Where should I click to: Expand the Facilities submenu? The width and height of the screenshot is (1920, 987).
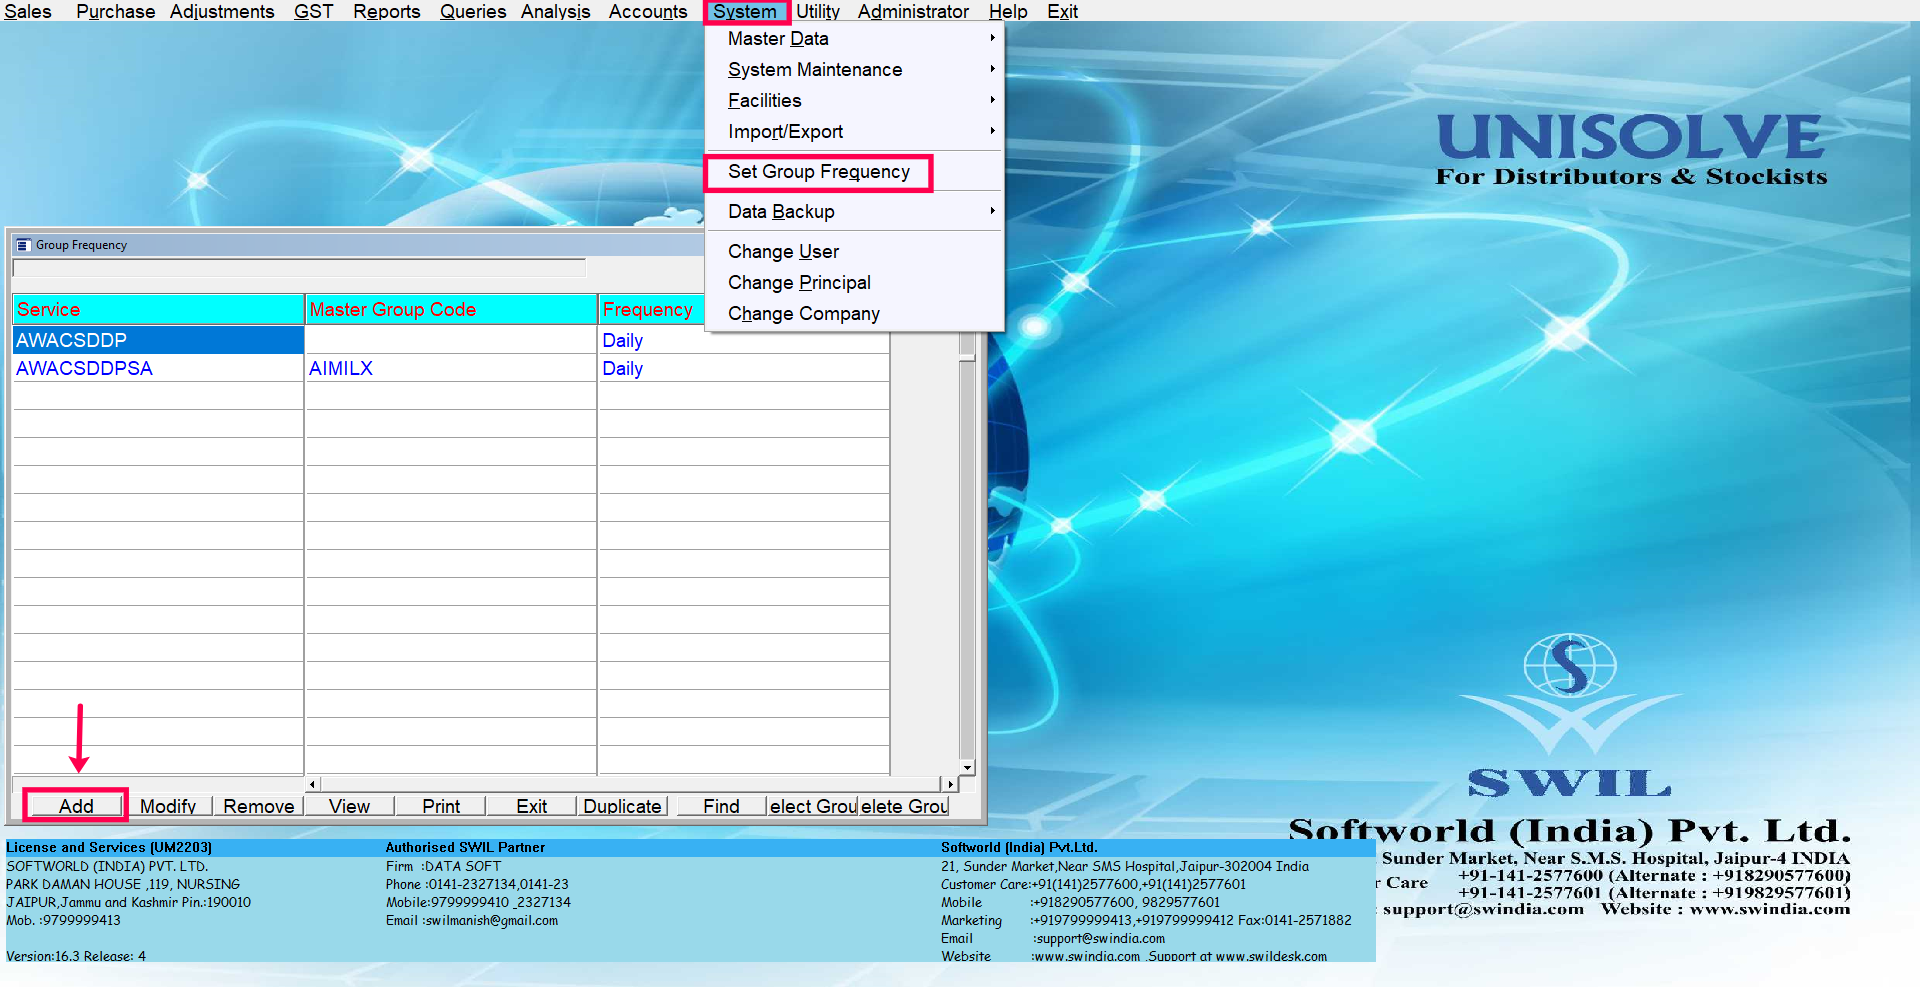[x=854, y=100]
